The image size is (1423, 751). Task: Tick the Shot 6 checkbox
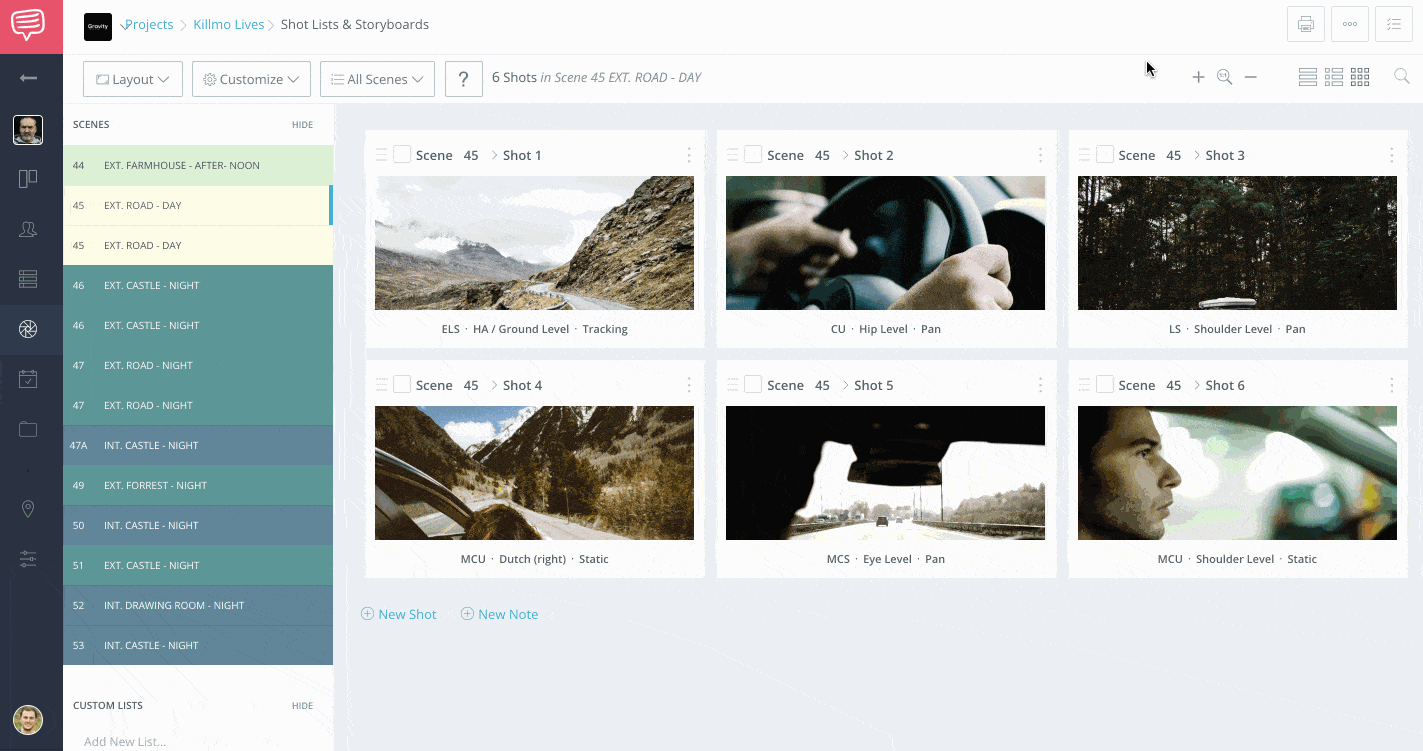point(1105,384)
